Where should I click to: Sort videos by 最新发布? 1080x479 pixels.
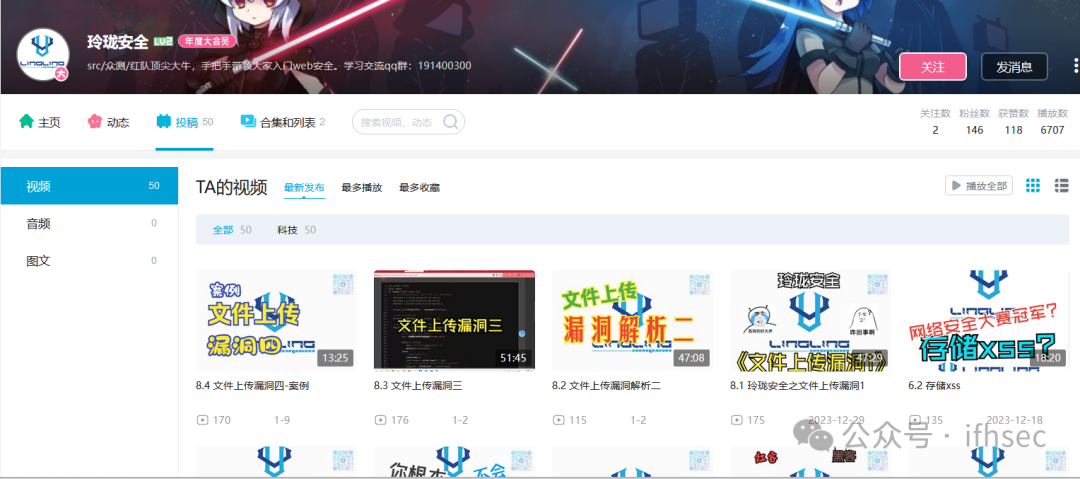[304, 187]
